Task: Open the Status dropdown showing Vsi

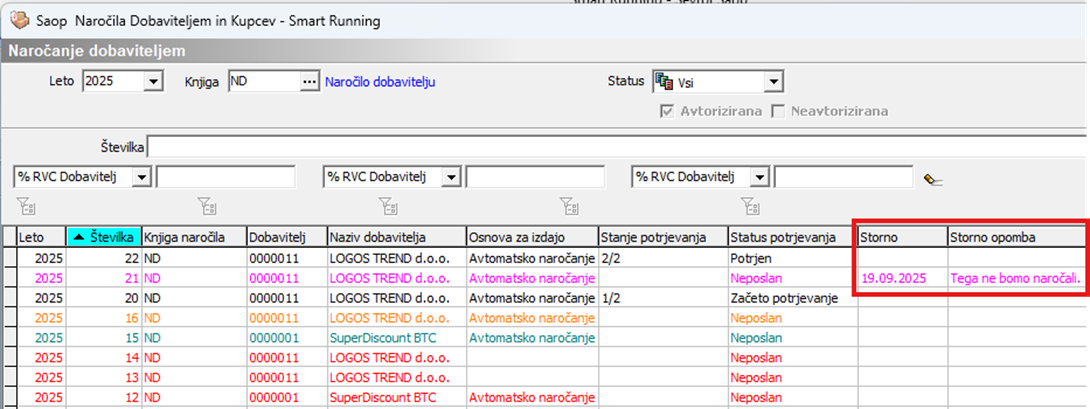Action: tap(772, 83)
